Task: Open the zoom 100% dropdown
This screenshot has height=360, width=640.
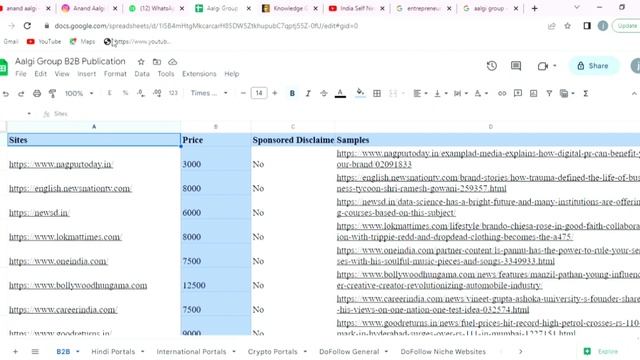Action: tap(79, 93)
